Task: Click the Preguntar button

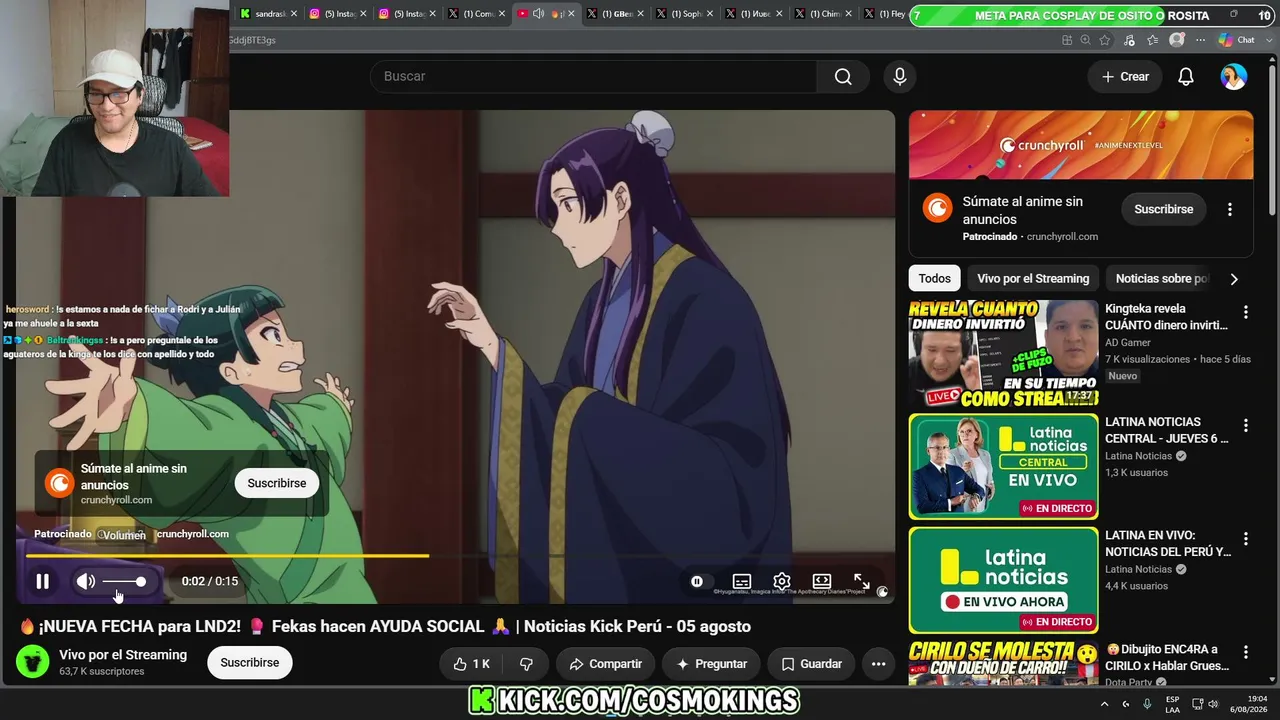Action: 712,664
